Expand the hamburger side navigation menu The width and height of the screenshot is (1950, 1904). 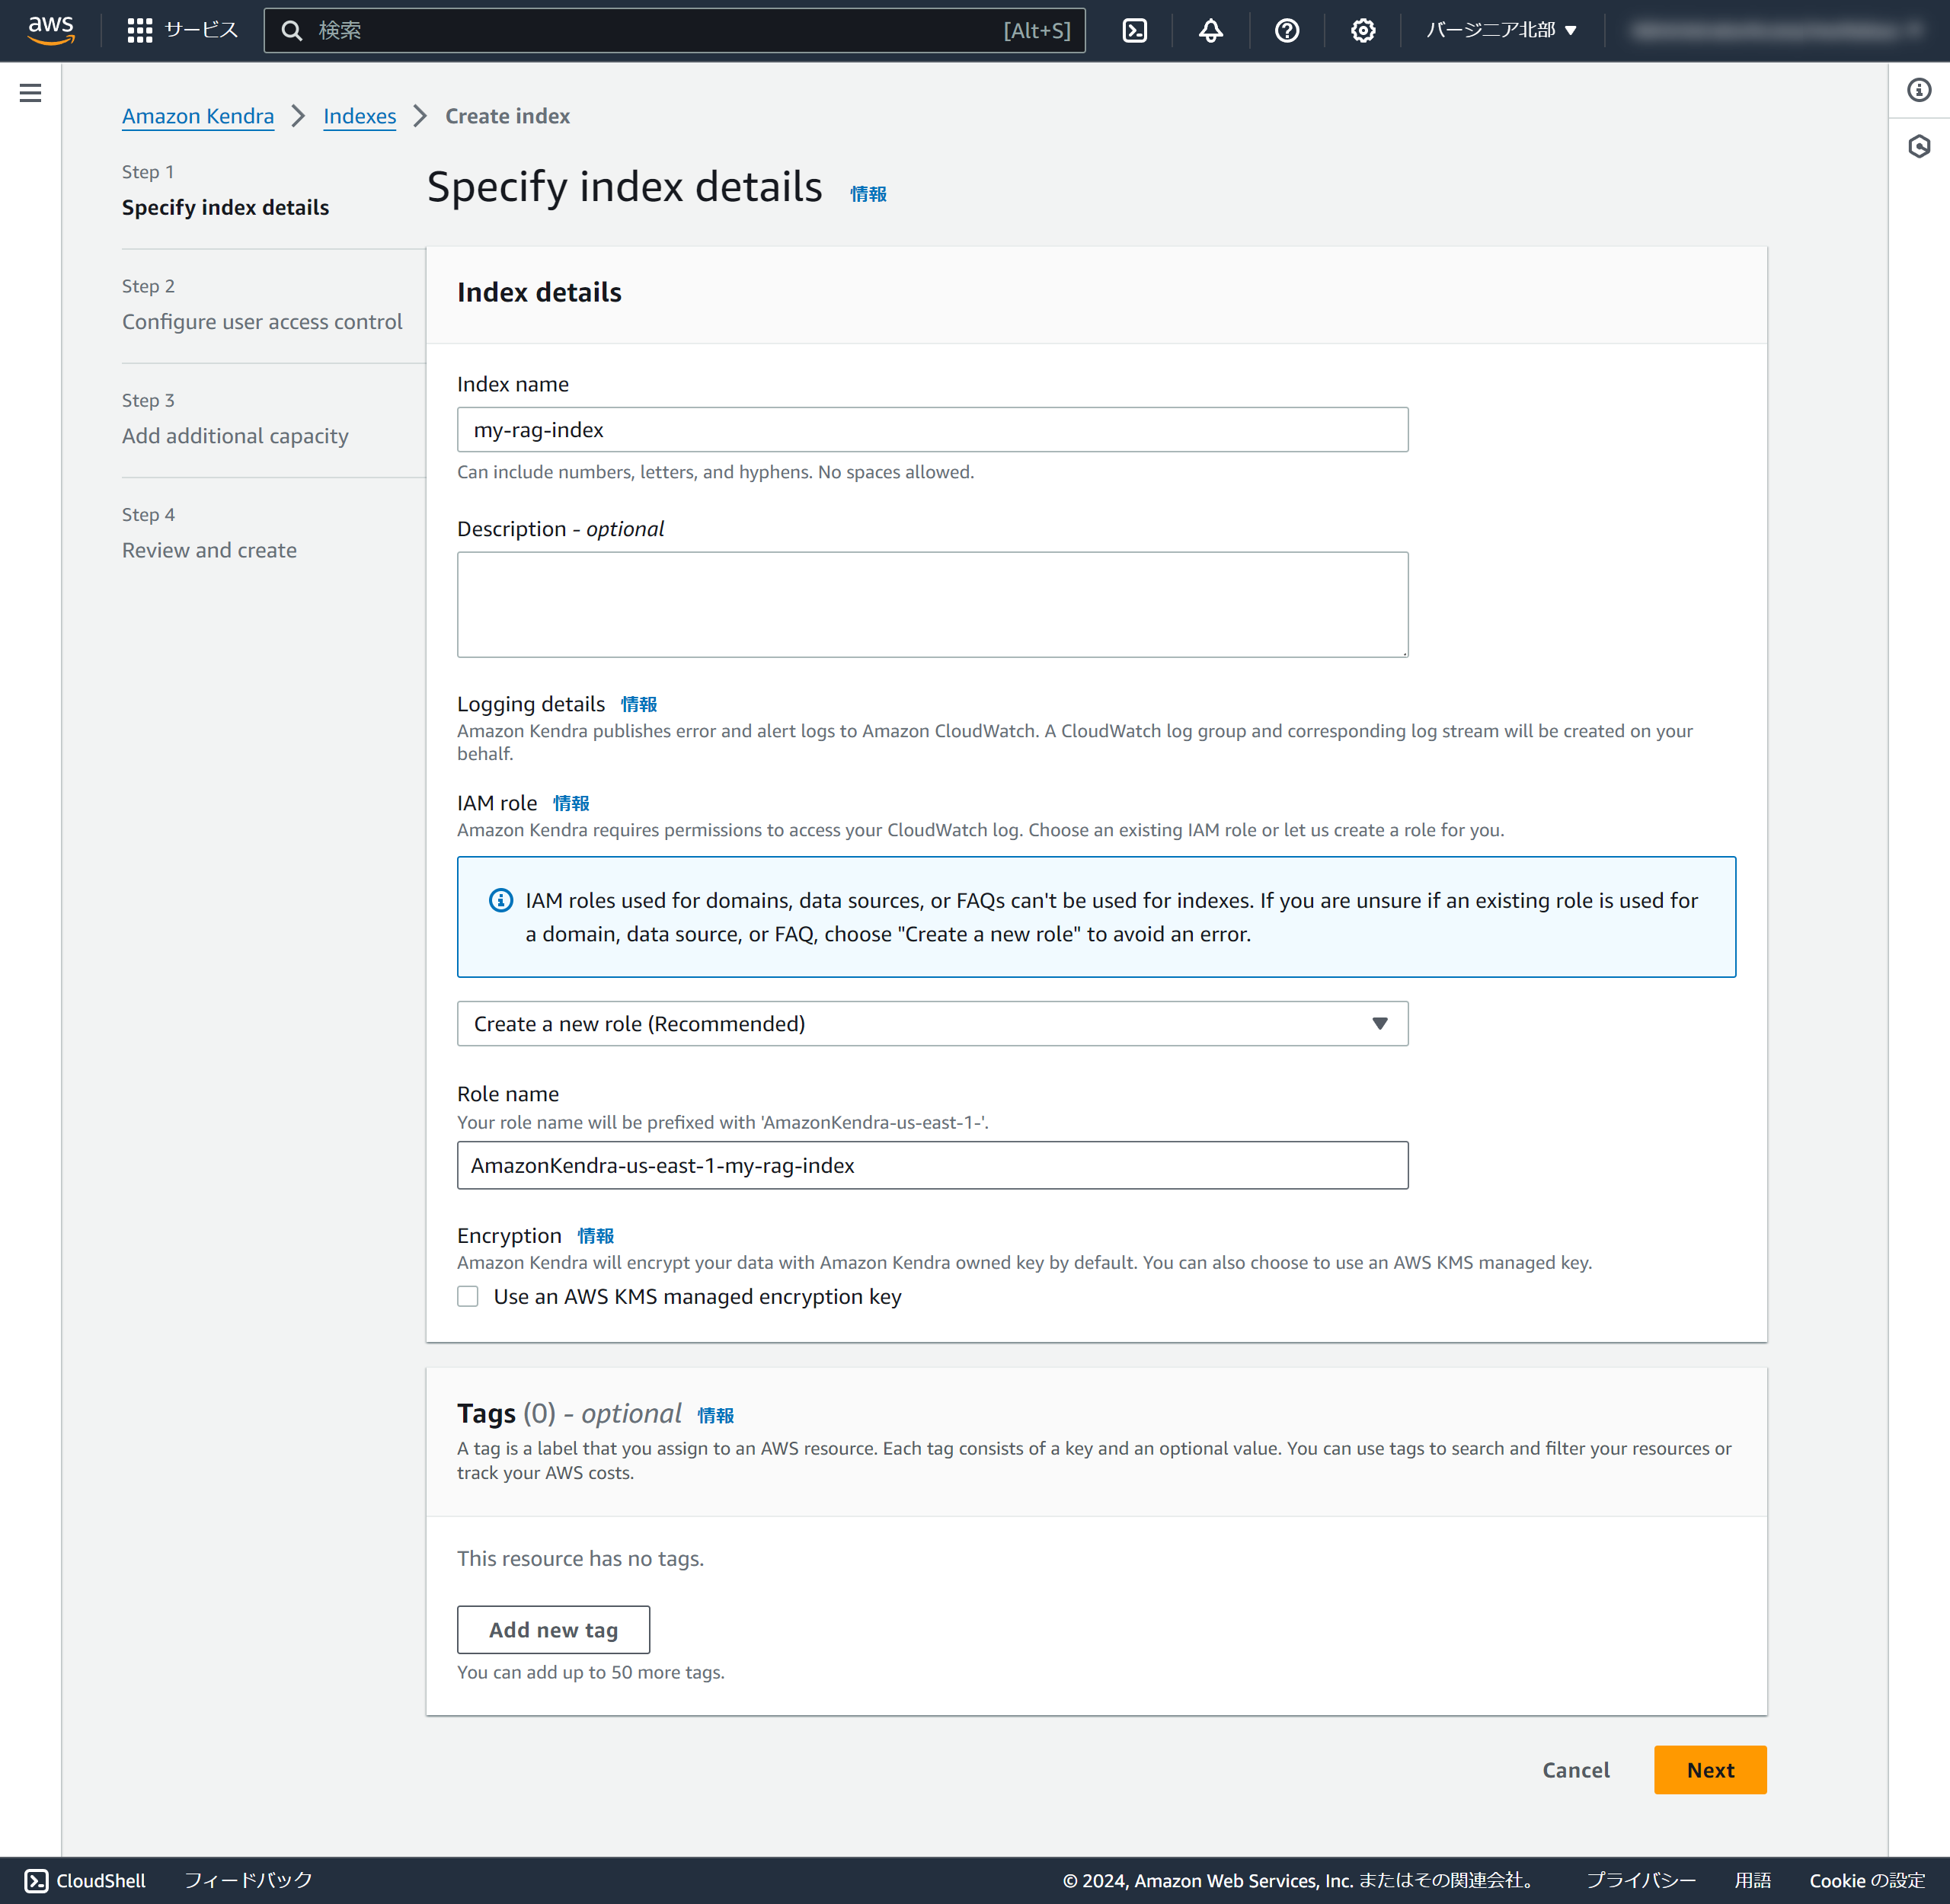tap(30, 92)
